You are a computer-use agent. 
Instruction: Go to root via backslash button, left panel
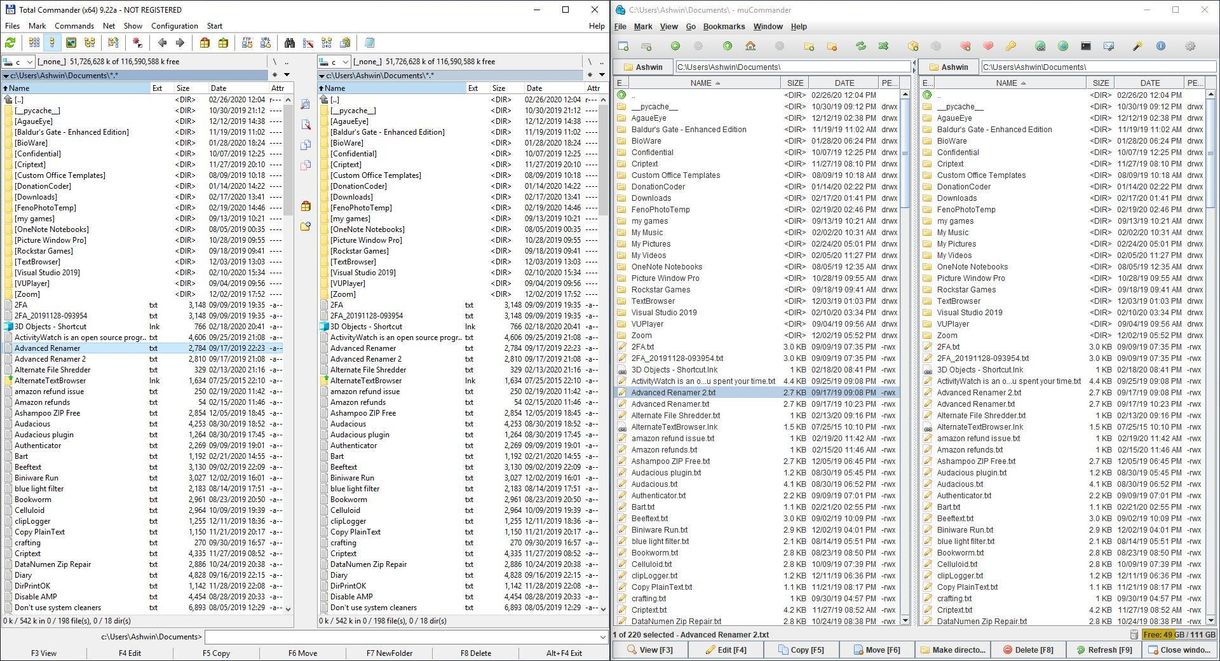pyautogui.click(x=274, y=62)
